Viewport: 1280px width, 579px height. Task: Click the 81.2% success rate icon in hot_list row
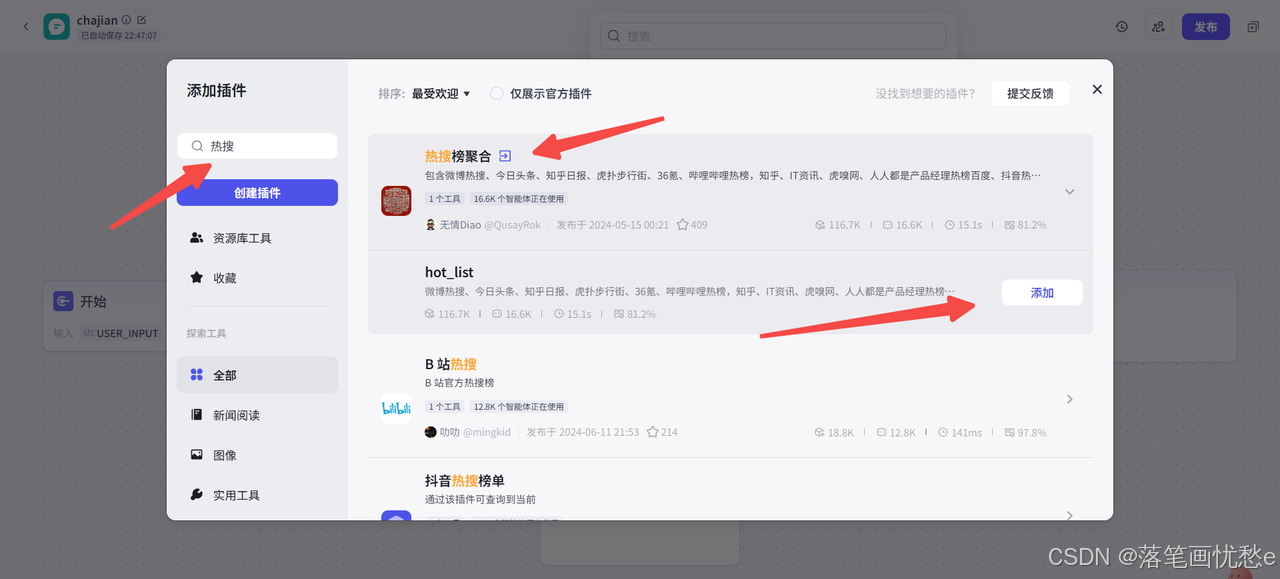[x=618, y=314]
